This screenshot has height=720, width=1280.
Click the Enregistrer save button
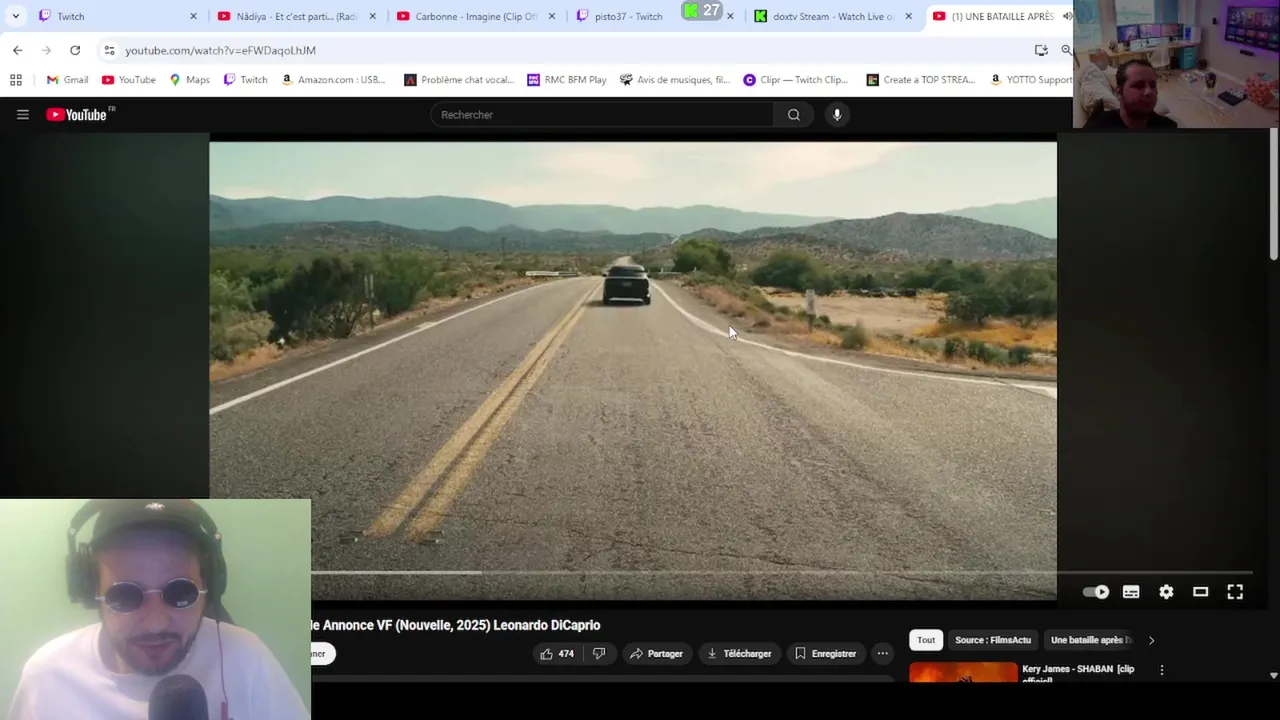click(825, 654)
